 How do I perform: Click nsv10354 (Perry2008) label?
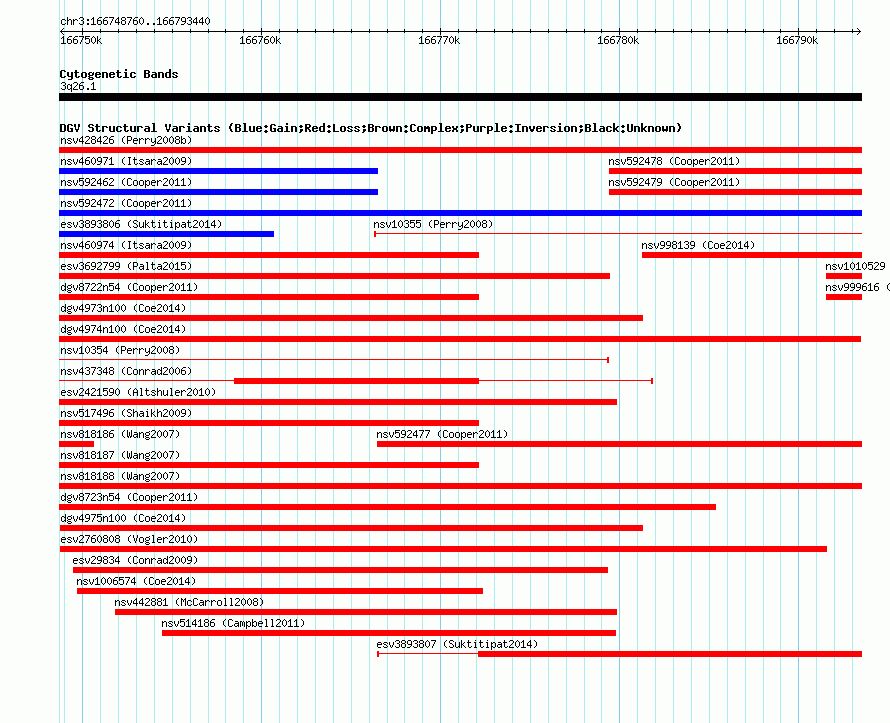[120, 350]
